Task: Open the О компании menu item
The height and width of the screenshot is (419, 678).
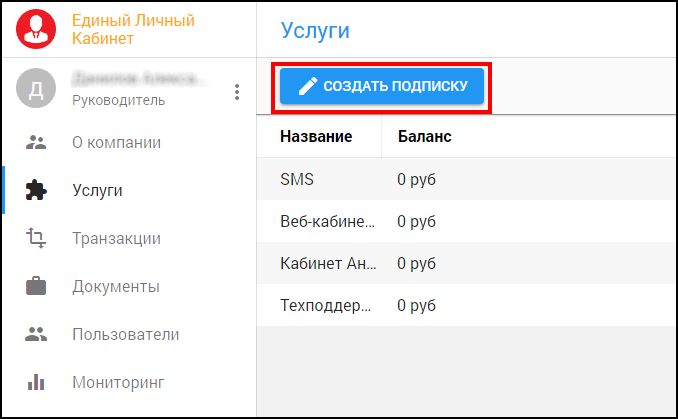Action: 116,142
